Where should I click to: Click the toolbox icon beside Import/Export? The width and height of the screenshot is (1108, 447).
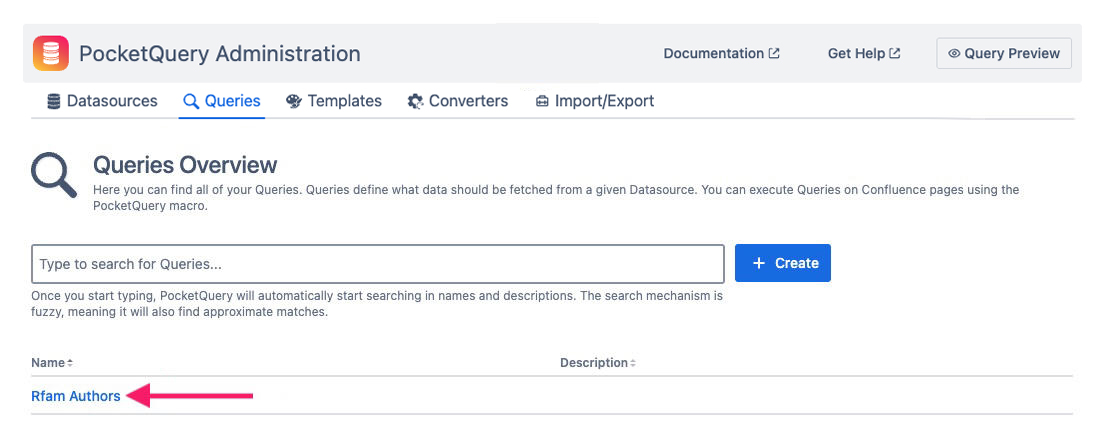pos(542,101)
